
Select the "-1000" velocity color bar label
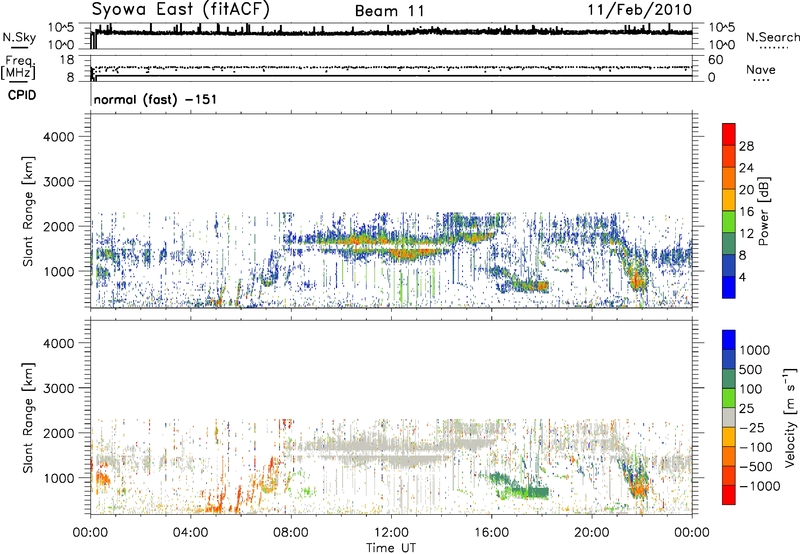click(759, 486)
